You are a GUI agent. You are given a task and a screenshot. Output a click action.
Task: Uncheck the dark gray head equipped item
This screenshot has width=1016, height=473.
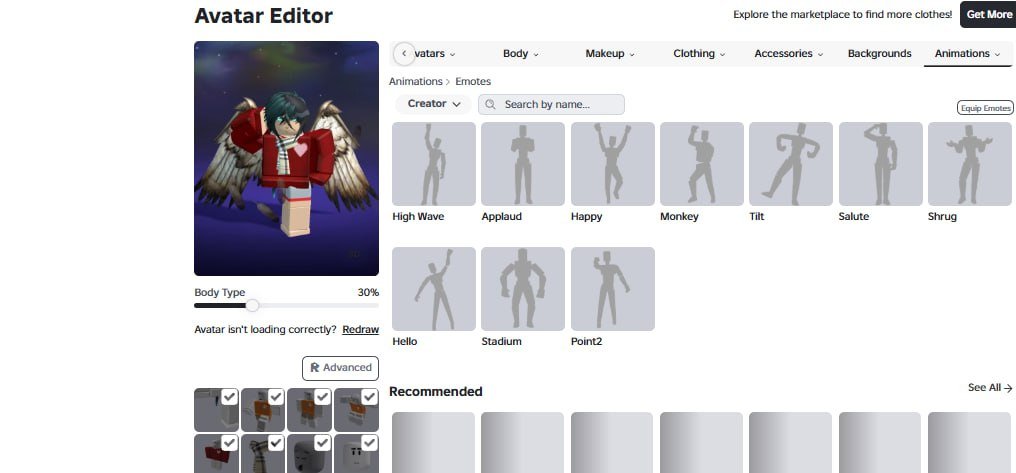(323, 443)
